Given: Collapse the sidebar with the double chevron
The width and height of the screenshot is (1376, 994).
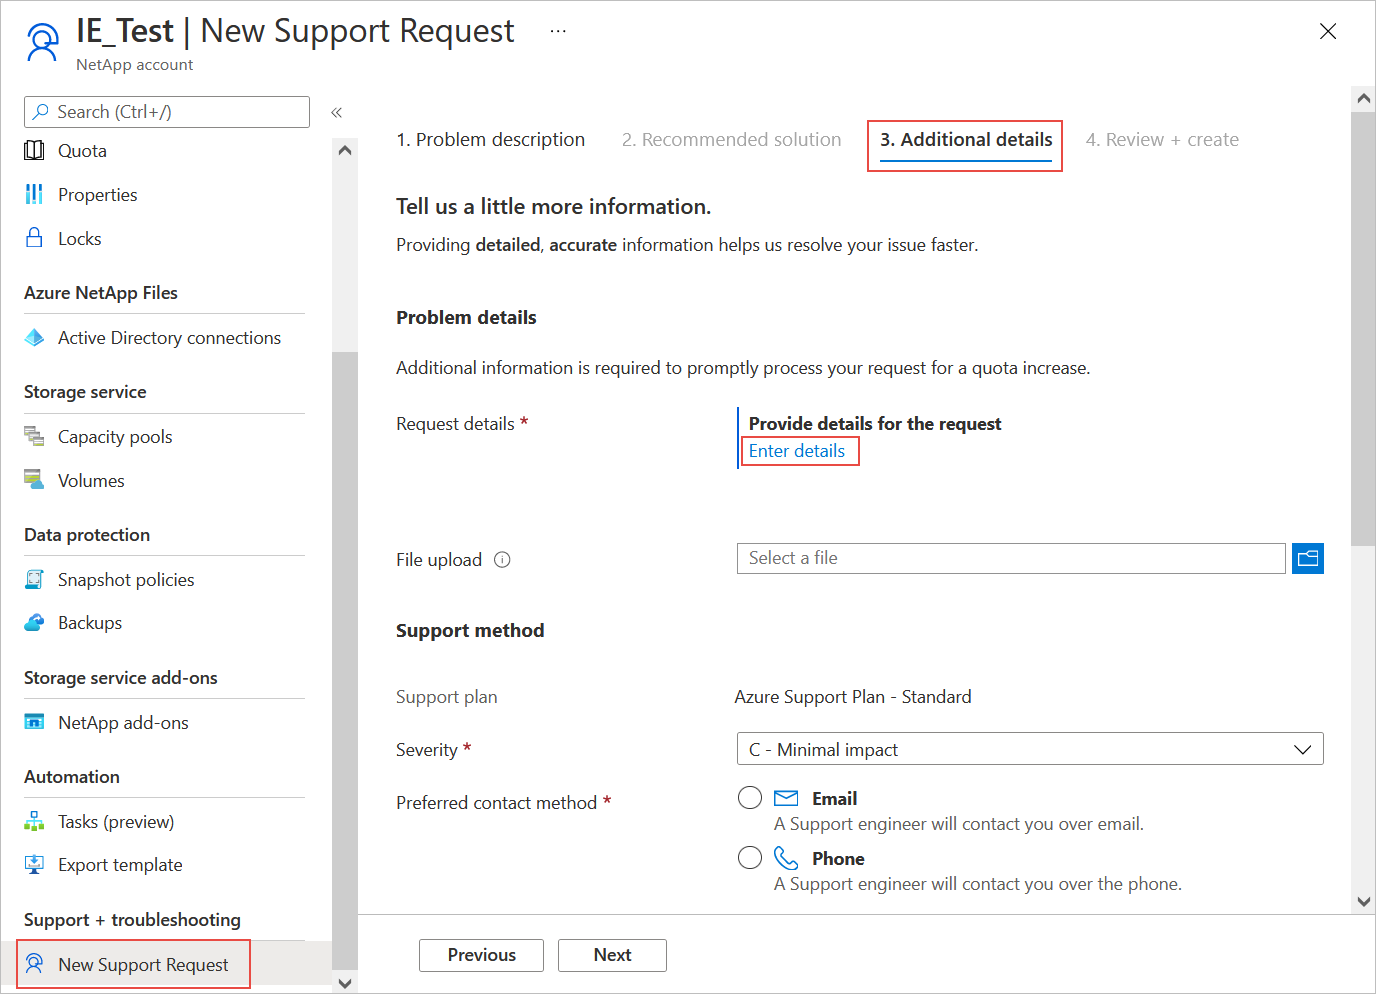Looking at the screenshot, I should 336,112.
